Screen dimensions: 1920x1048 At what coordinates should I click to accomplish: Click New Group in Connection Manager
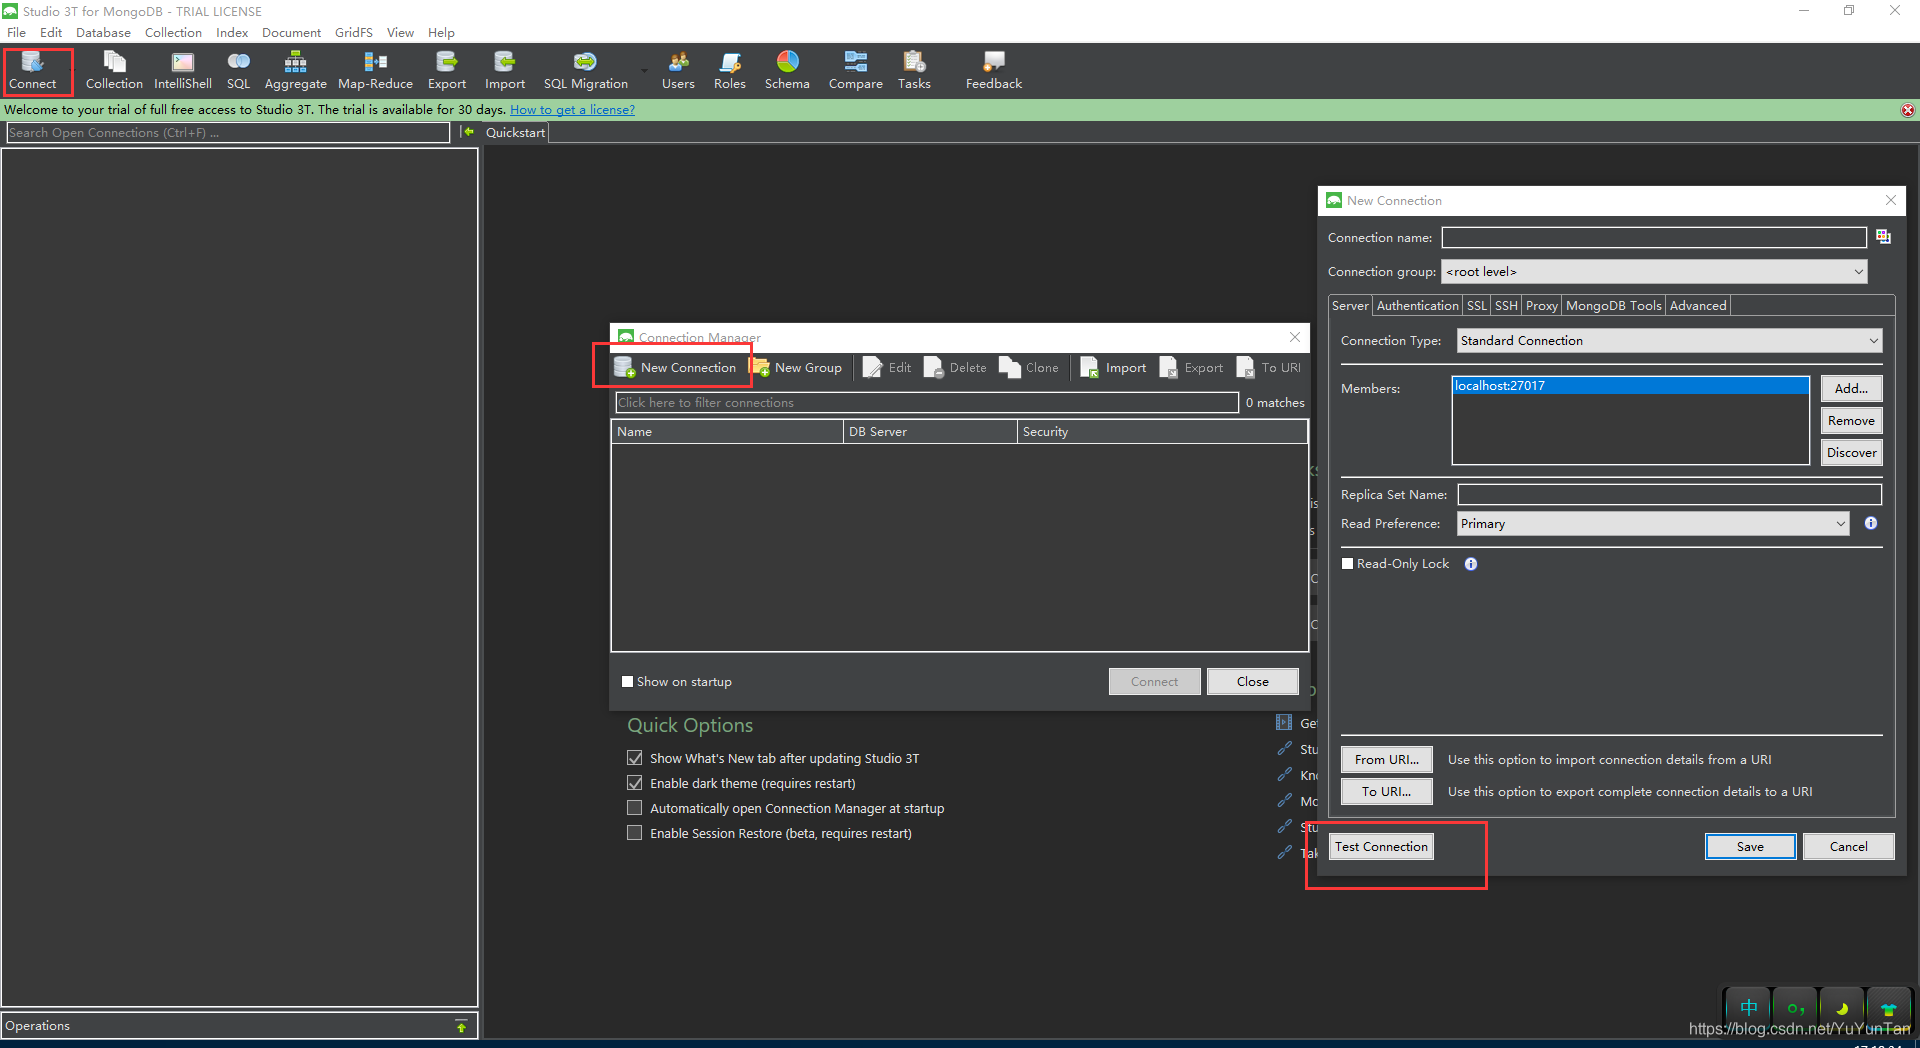coord(798,368)
